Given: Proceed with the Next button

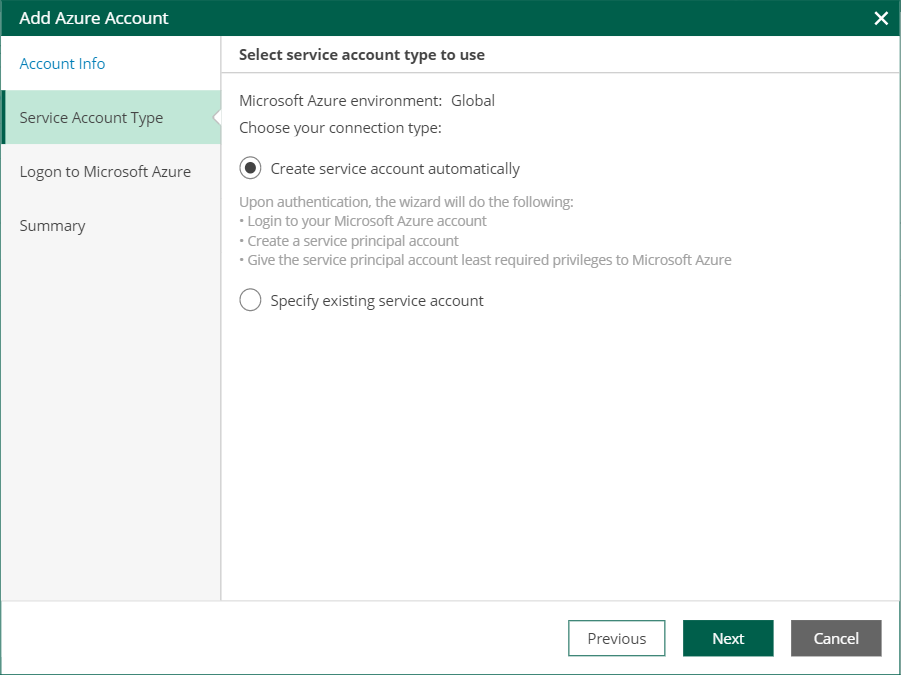Looking at the screenshot, I should (x=728, y=639).
